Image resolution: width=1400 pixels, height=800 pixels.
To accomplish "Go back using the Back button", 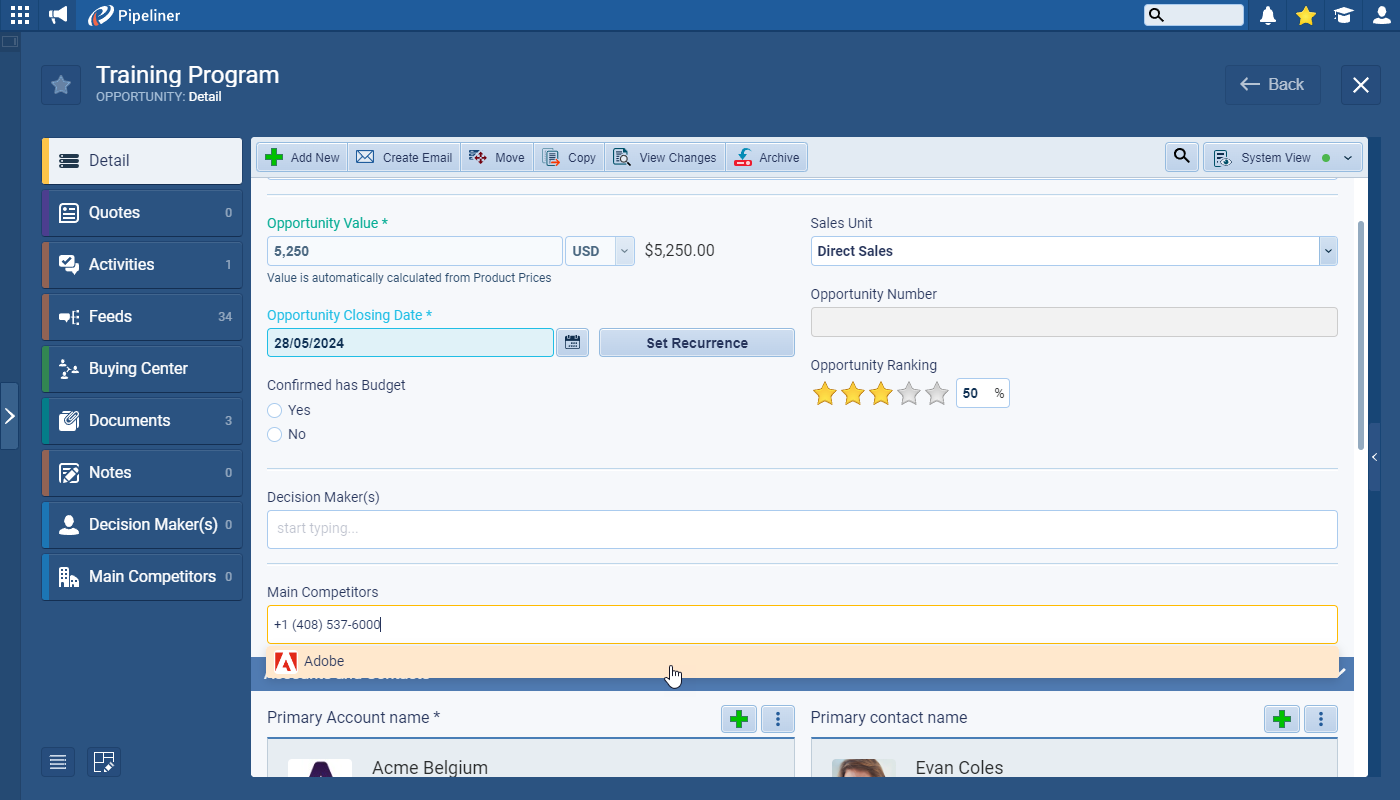I will tap(1272, 85).
